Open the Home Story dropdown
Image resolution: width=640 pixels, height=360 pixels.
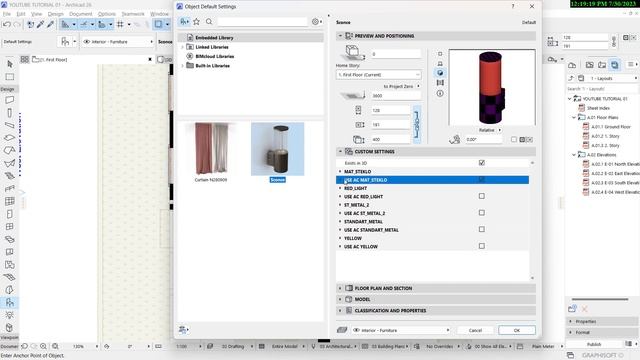pyautogui.click(x=378, y=75)
